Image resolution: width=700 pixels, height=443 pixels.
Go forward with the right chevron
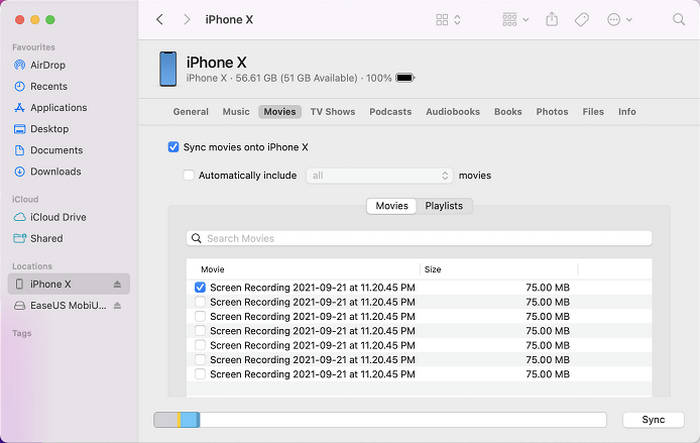187,20
